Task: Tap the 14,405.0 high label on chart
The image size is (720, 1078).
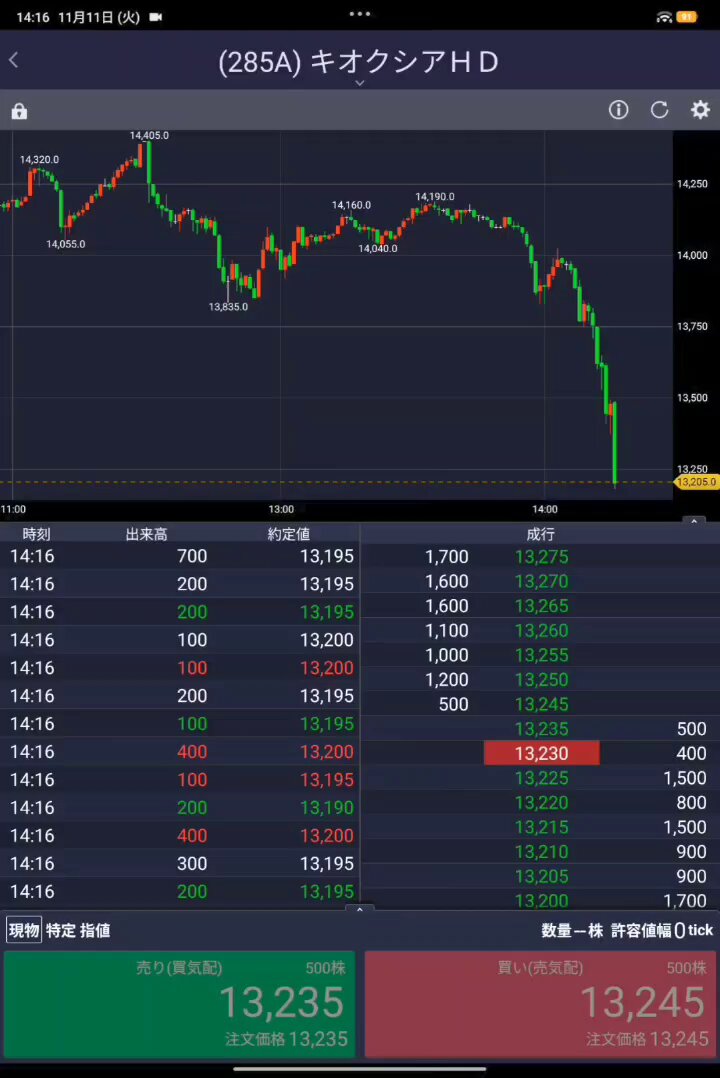Action: 149,135
